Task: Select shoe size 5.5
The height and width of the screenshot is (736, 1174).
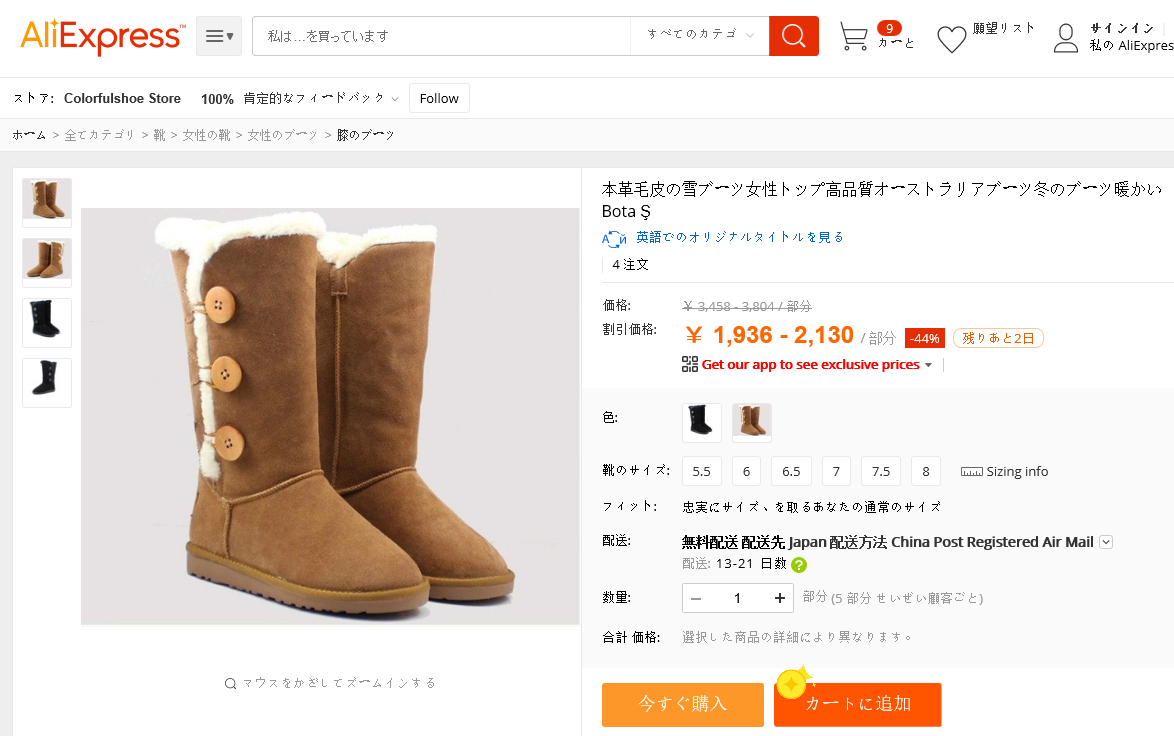Action: (702, 472)
